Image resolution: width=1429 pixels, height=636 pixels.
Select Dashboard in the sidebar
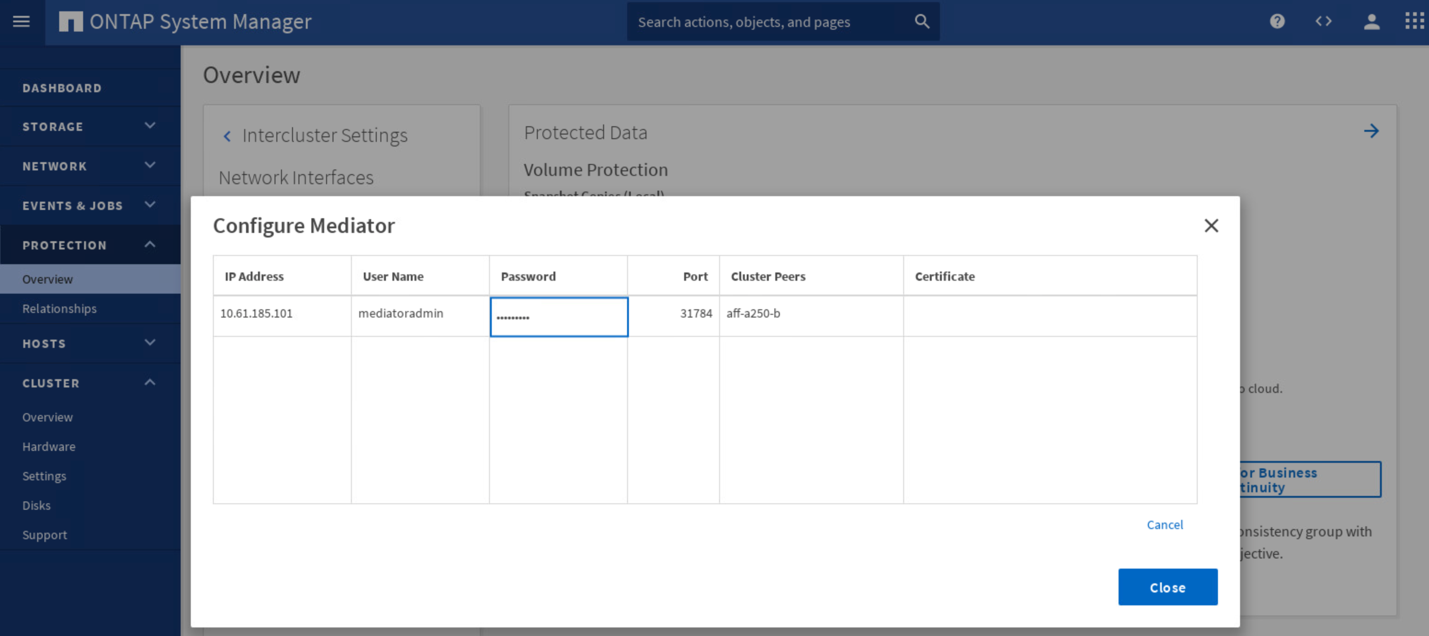pos(62,88)
